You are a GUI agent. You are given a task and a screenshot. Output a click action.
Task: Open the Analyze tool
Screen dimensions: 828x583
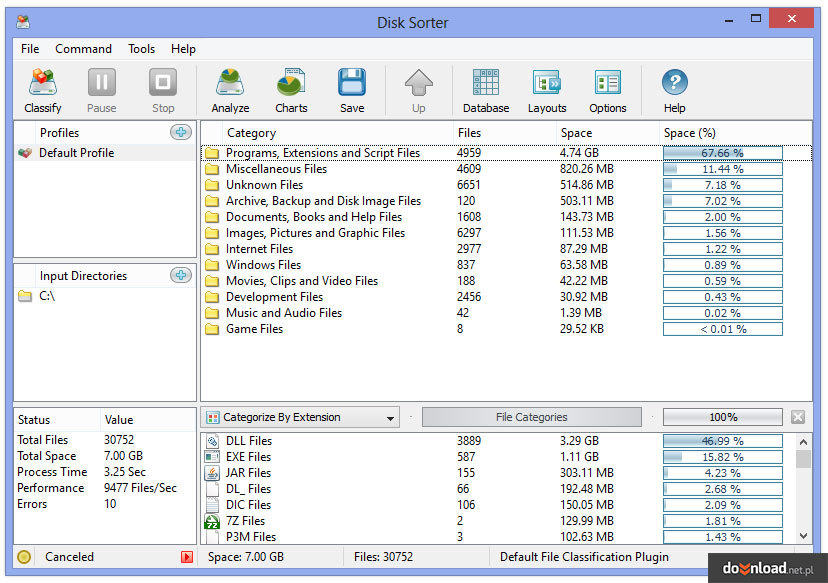[x=230, y=91]
